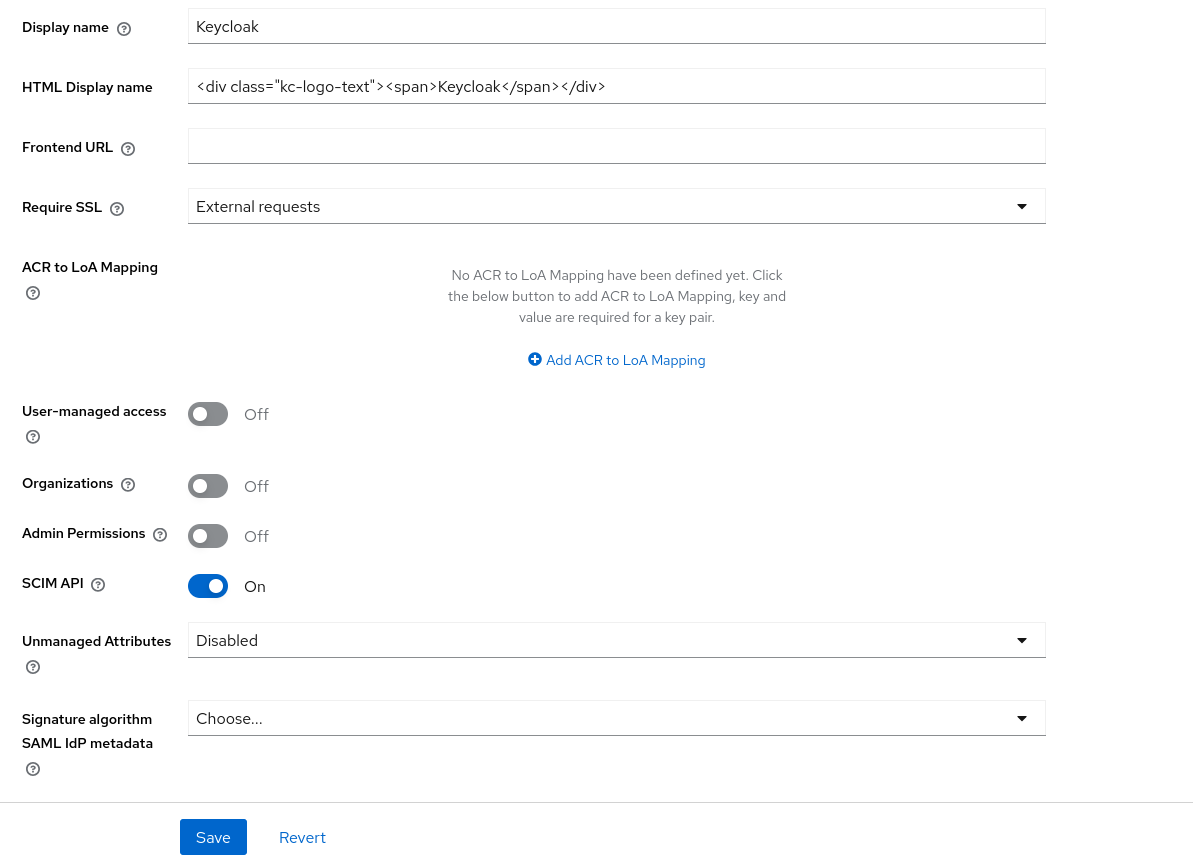Open help icon under ACR to LoA Mapping

click(x=33, y=293)
